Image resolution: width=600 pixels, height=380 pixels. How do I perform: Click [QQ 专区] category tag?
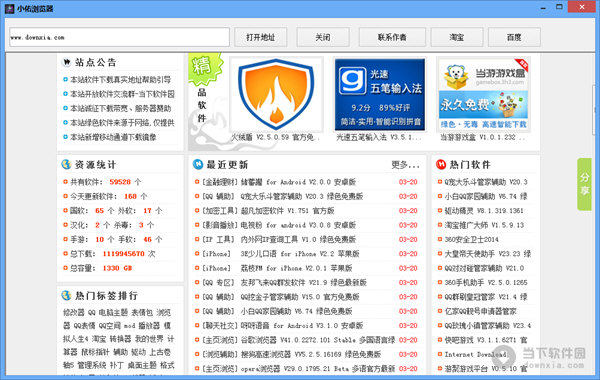(218, 282)
